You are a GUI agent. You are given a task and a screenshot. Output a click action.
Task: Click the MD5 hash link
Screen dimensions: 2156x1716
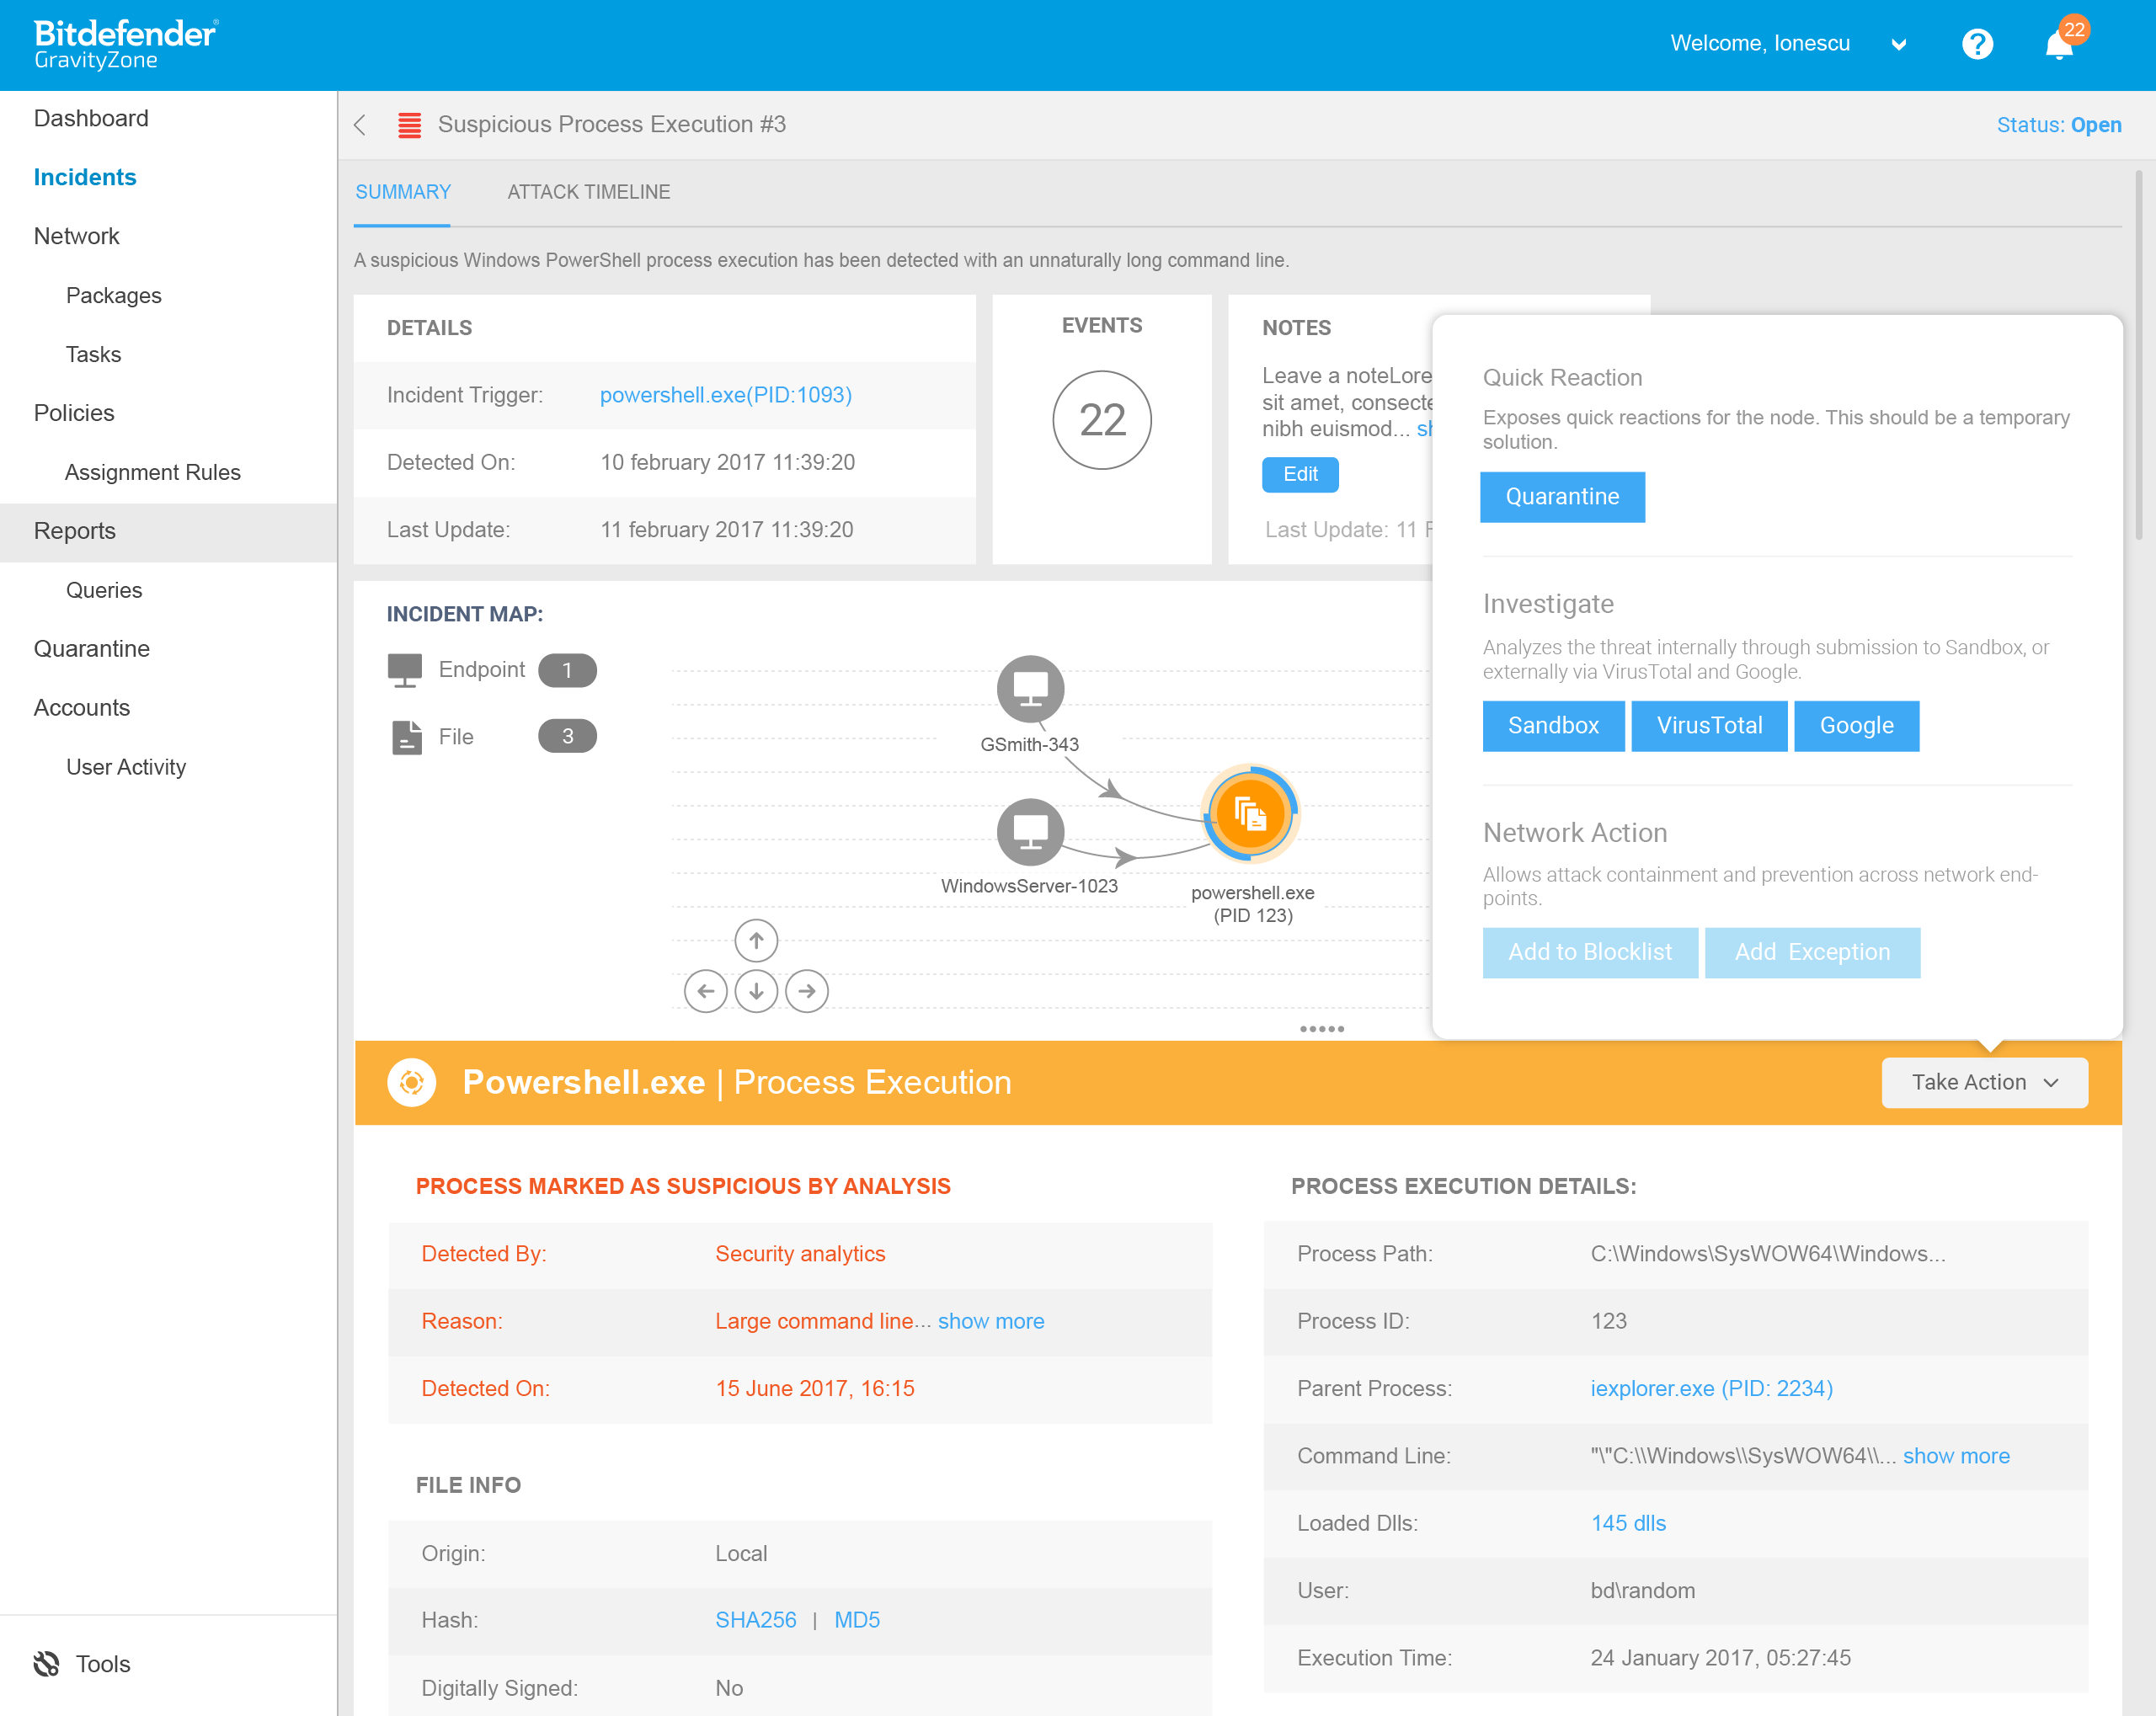[857, 1620]
